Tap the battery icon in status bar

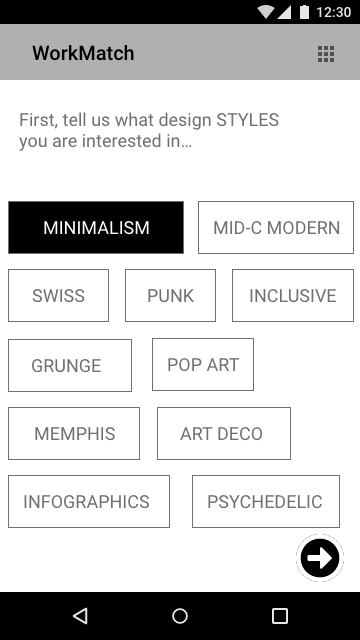tap(304, 12)
